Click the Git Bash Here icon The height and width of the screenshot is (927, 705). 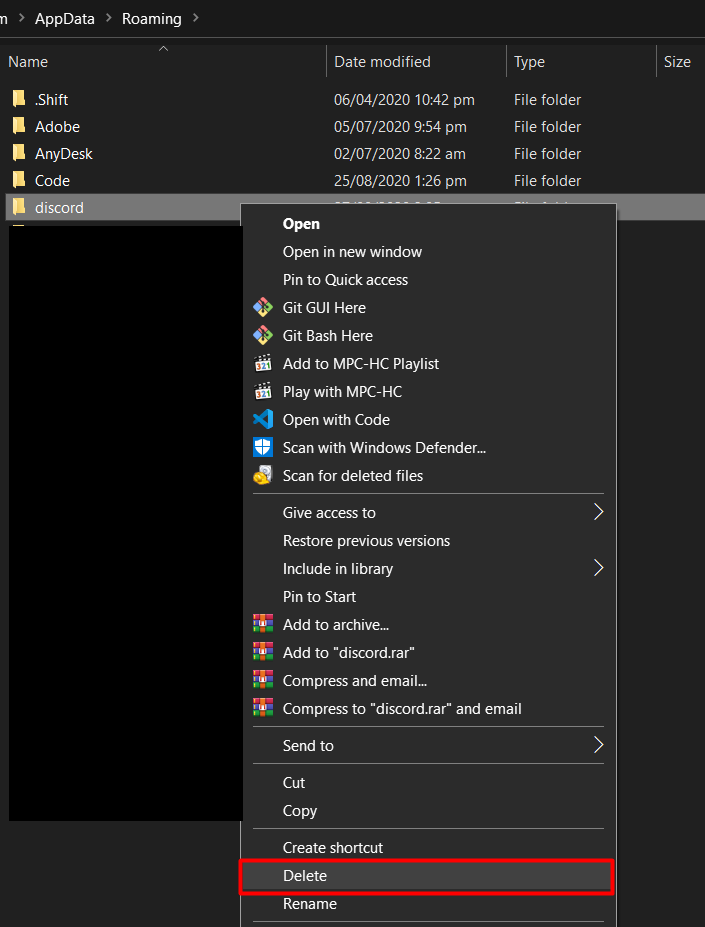tap(263, 335)
